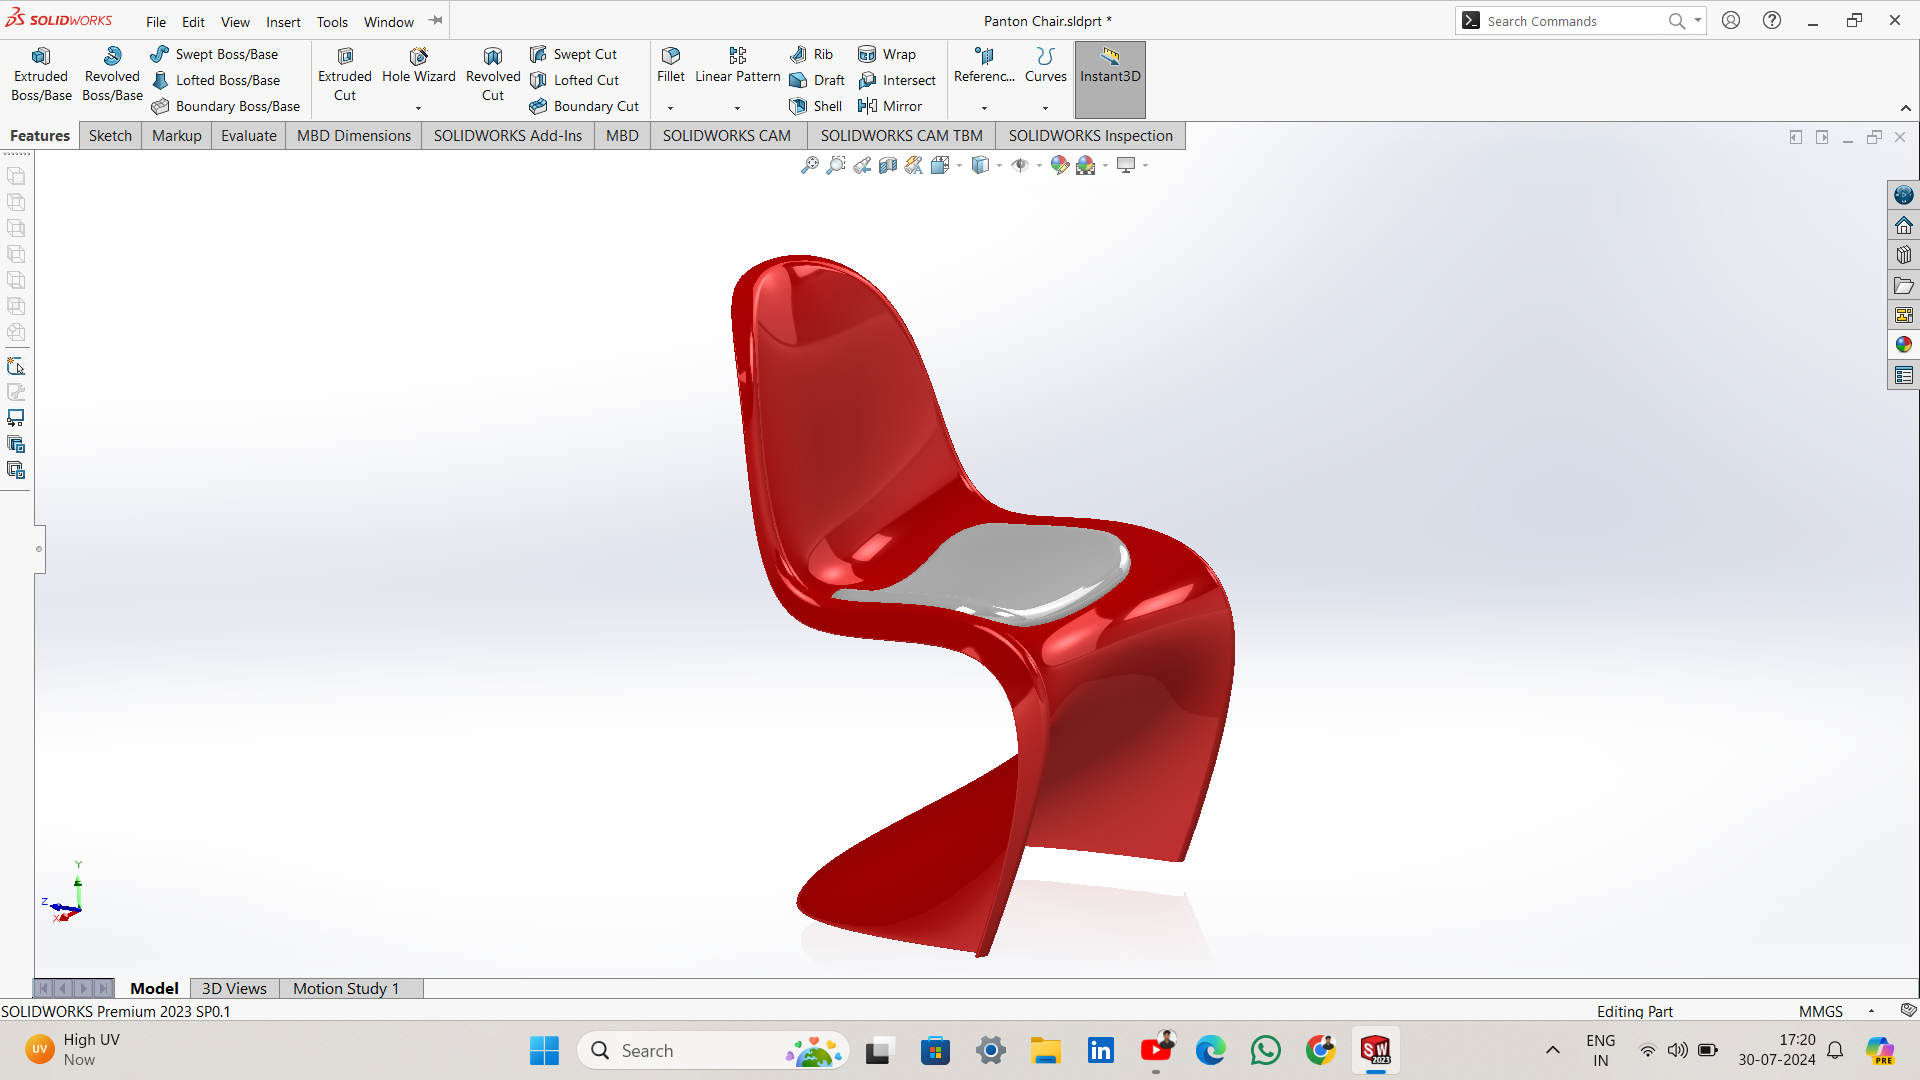Click Zoom to Fit icon

(x=810, y=165)
